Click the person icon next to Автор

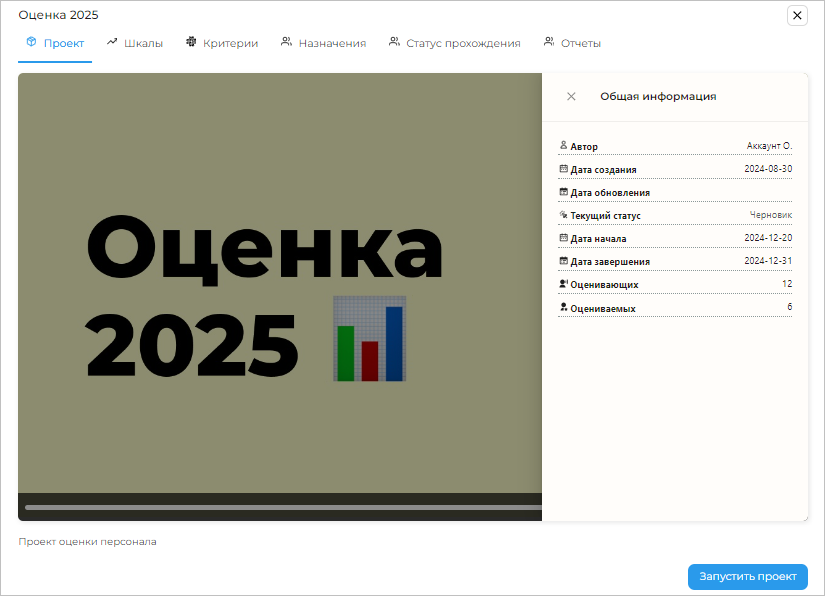point(563,146)
